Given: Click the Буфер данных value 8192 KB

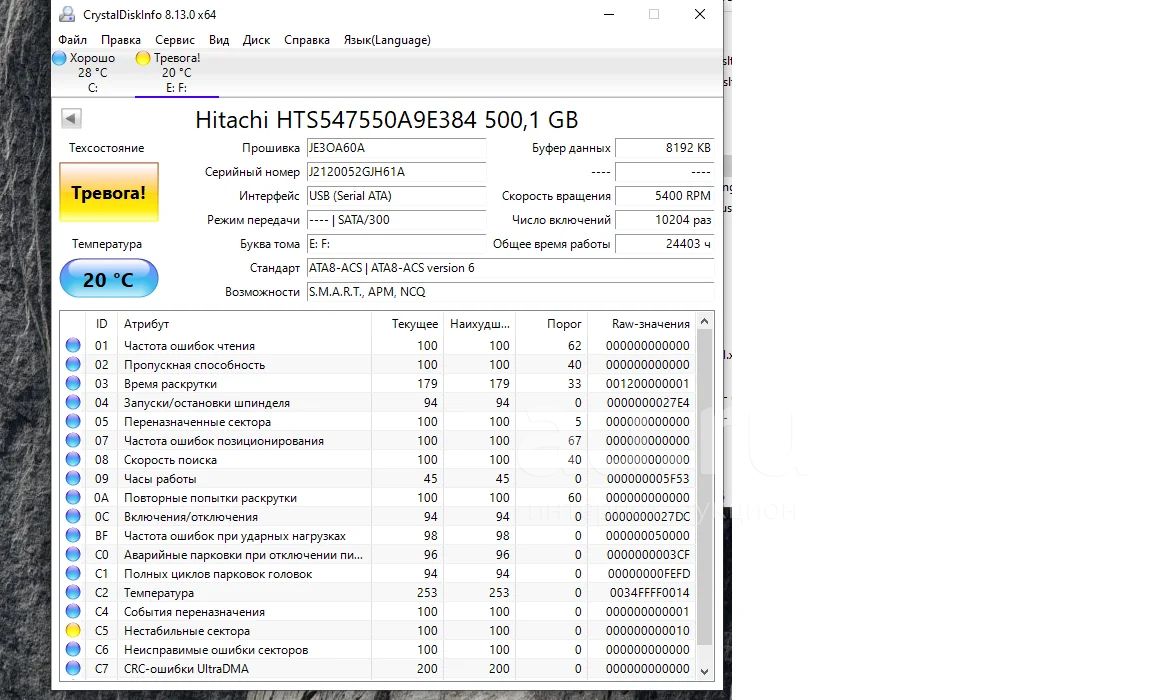Looking at the screenshot, I should (x=664, y=148).
